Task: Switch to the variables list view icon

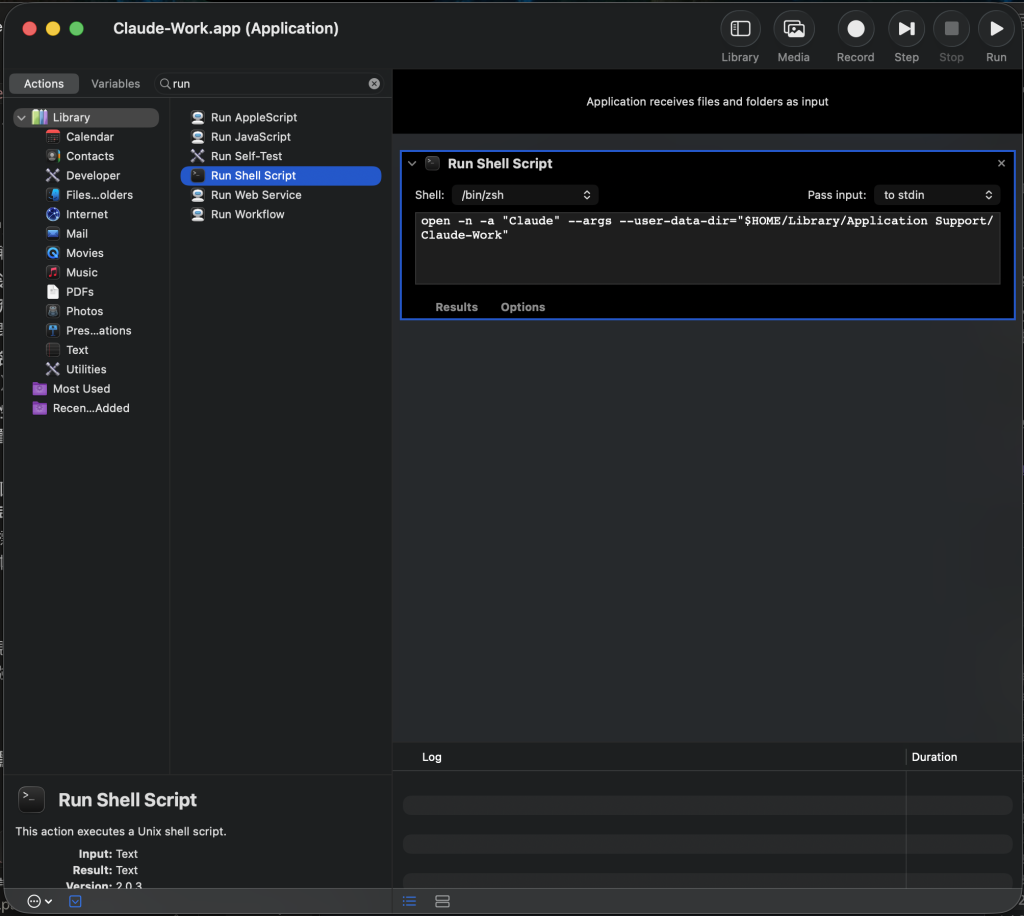Action: tap(442, 901)
